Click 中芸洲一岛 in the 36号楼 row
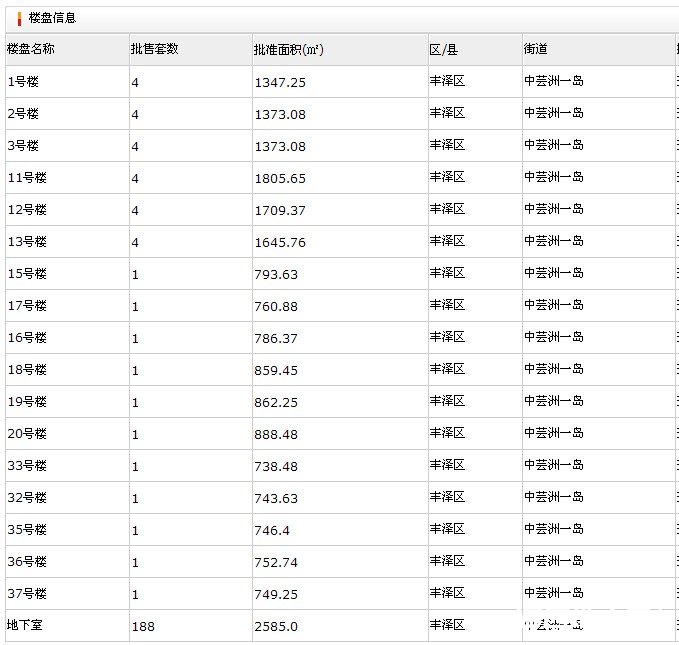The image size is (679, 645). (554, 561)
